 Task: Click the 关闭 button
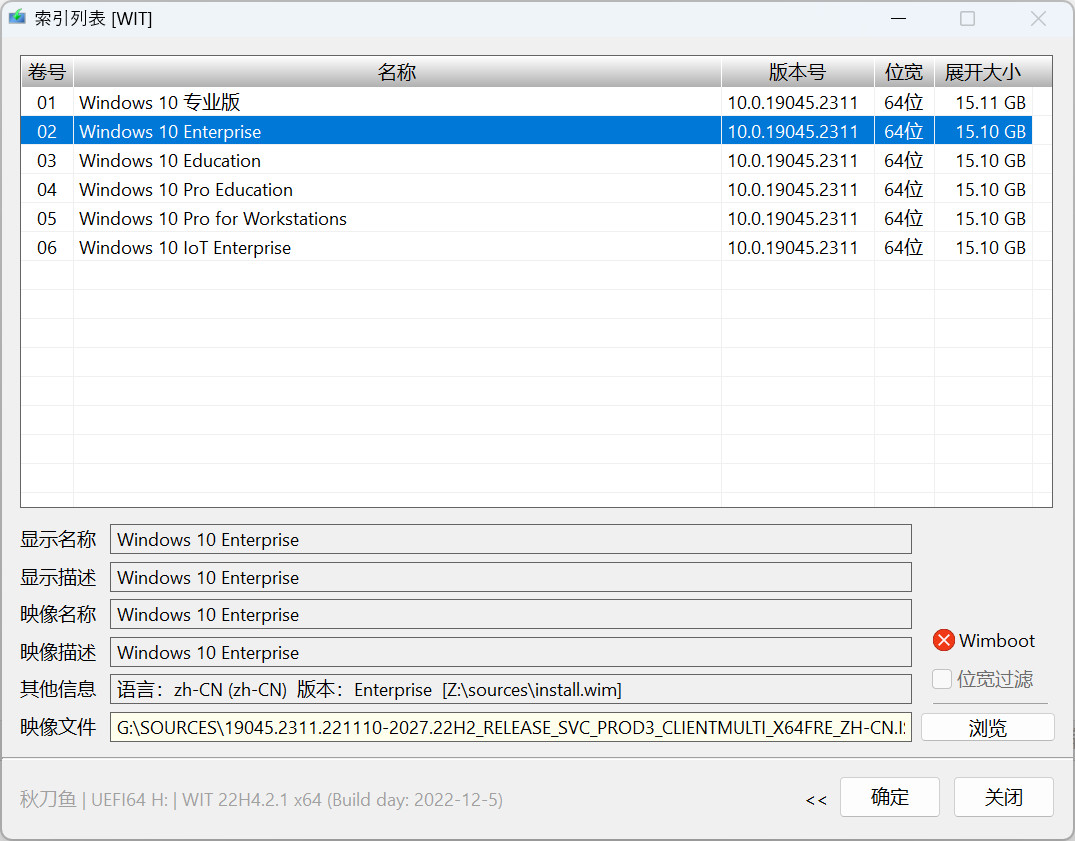[1003, 796]
